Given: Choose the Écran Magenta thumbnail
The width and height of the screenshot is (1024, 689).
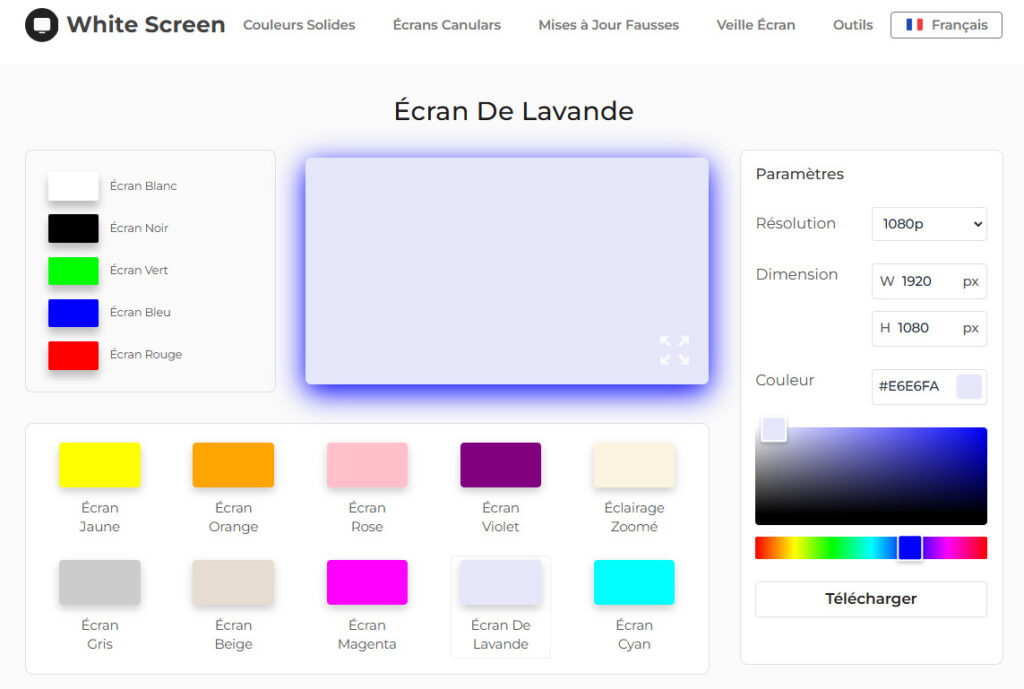Looking at the screenshot, I should pos(367,582).
